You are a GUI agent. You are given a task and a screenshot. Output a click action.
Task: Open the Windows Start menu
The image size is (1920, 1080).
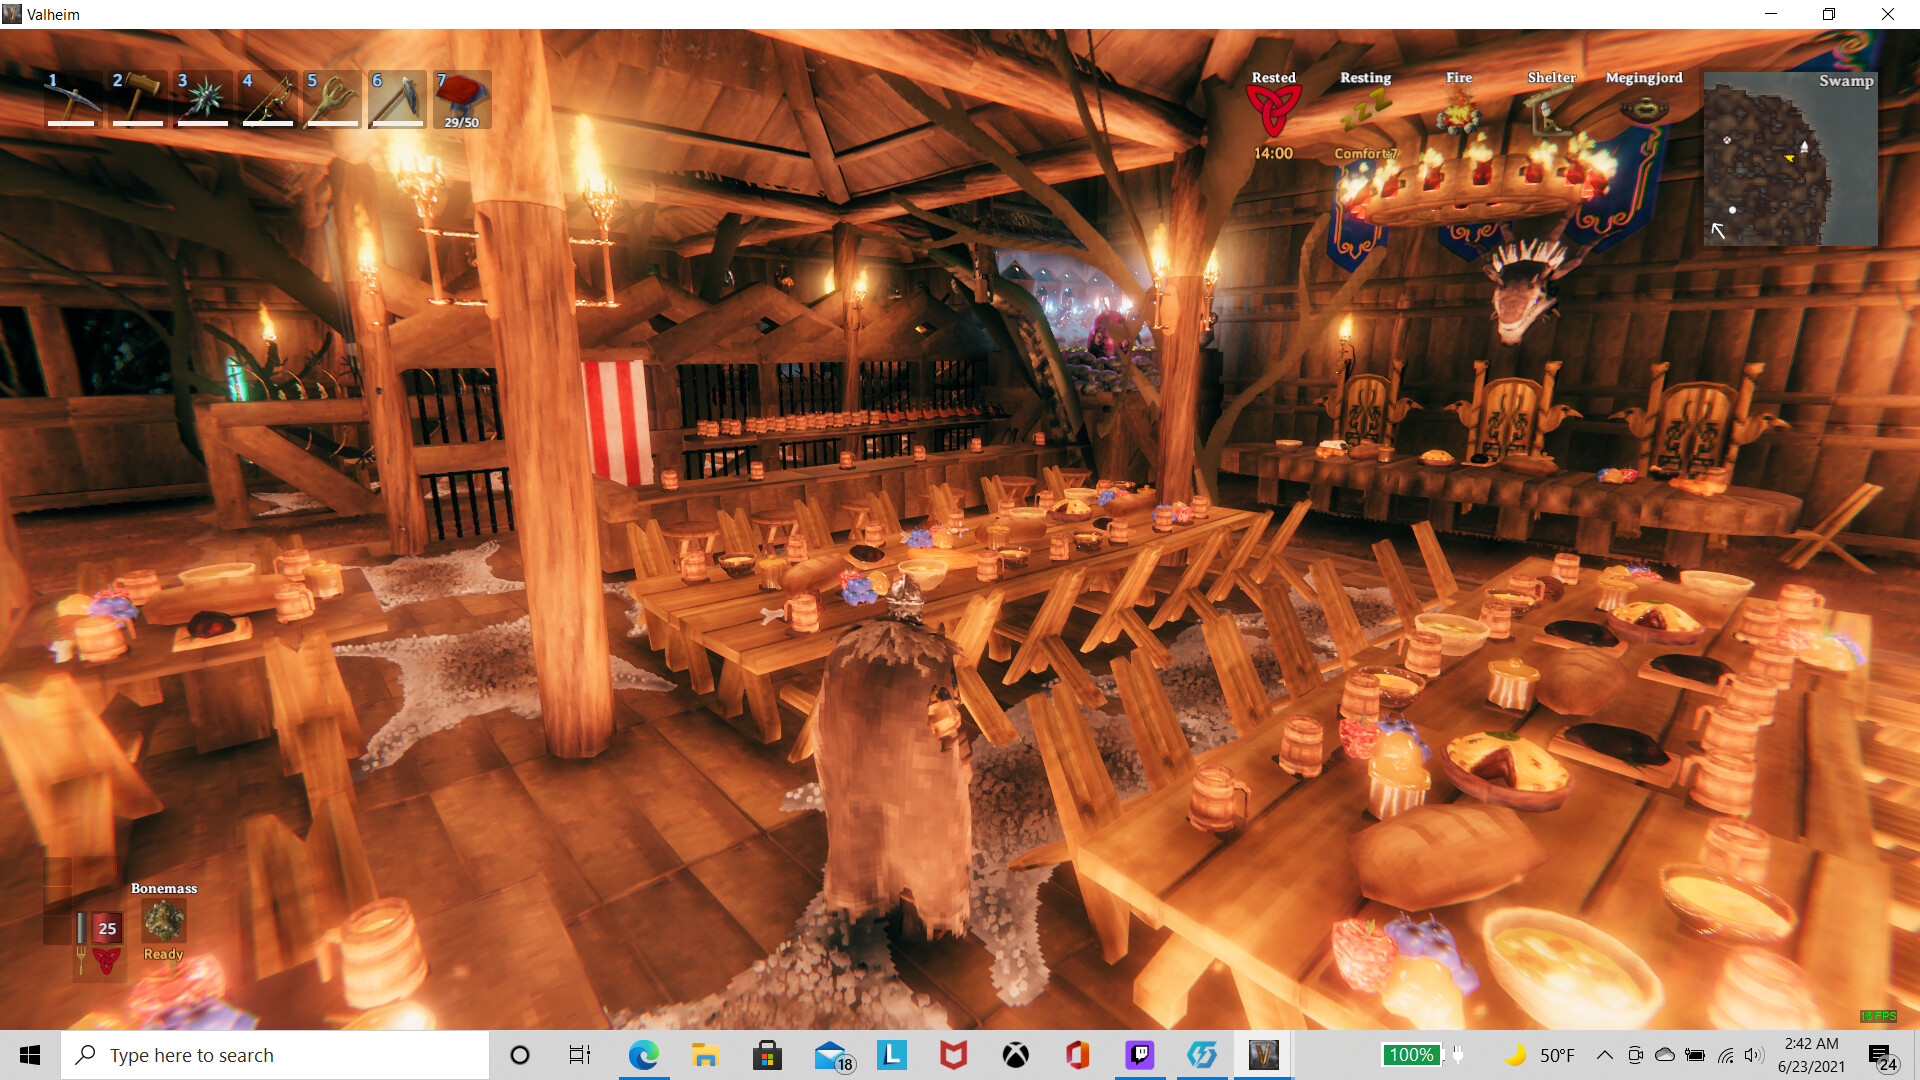coord(30,1055)
